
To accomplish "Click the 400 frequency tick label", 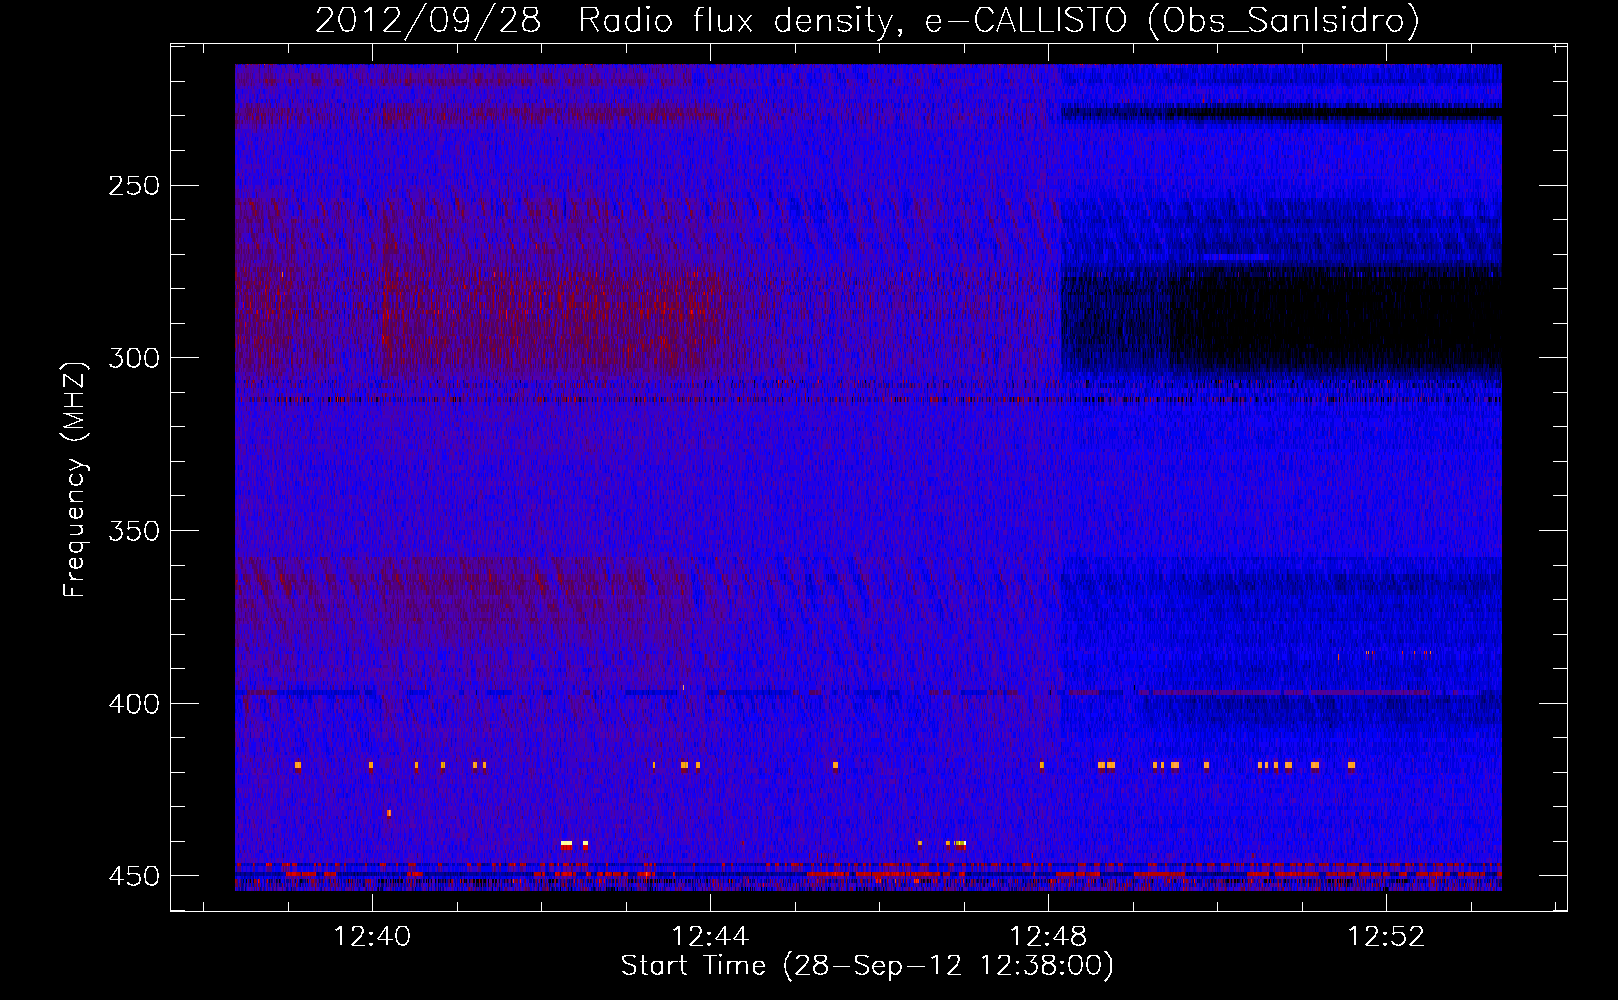I will [133, 704].
